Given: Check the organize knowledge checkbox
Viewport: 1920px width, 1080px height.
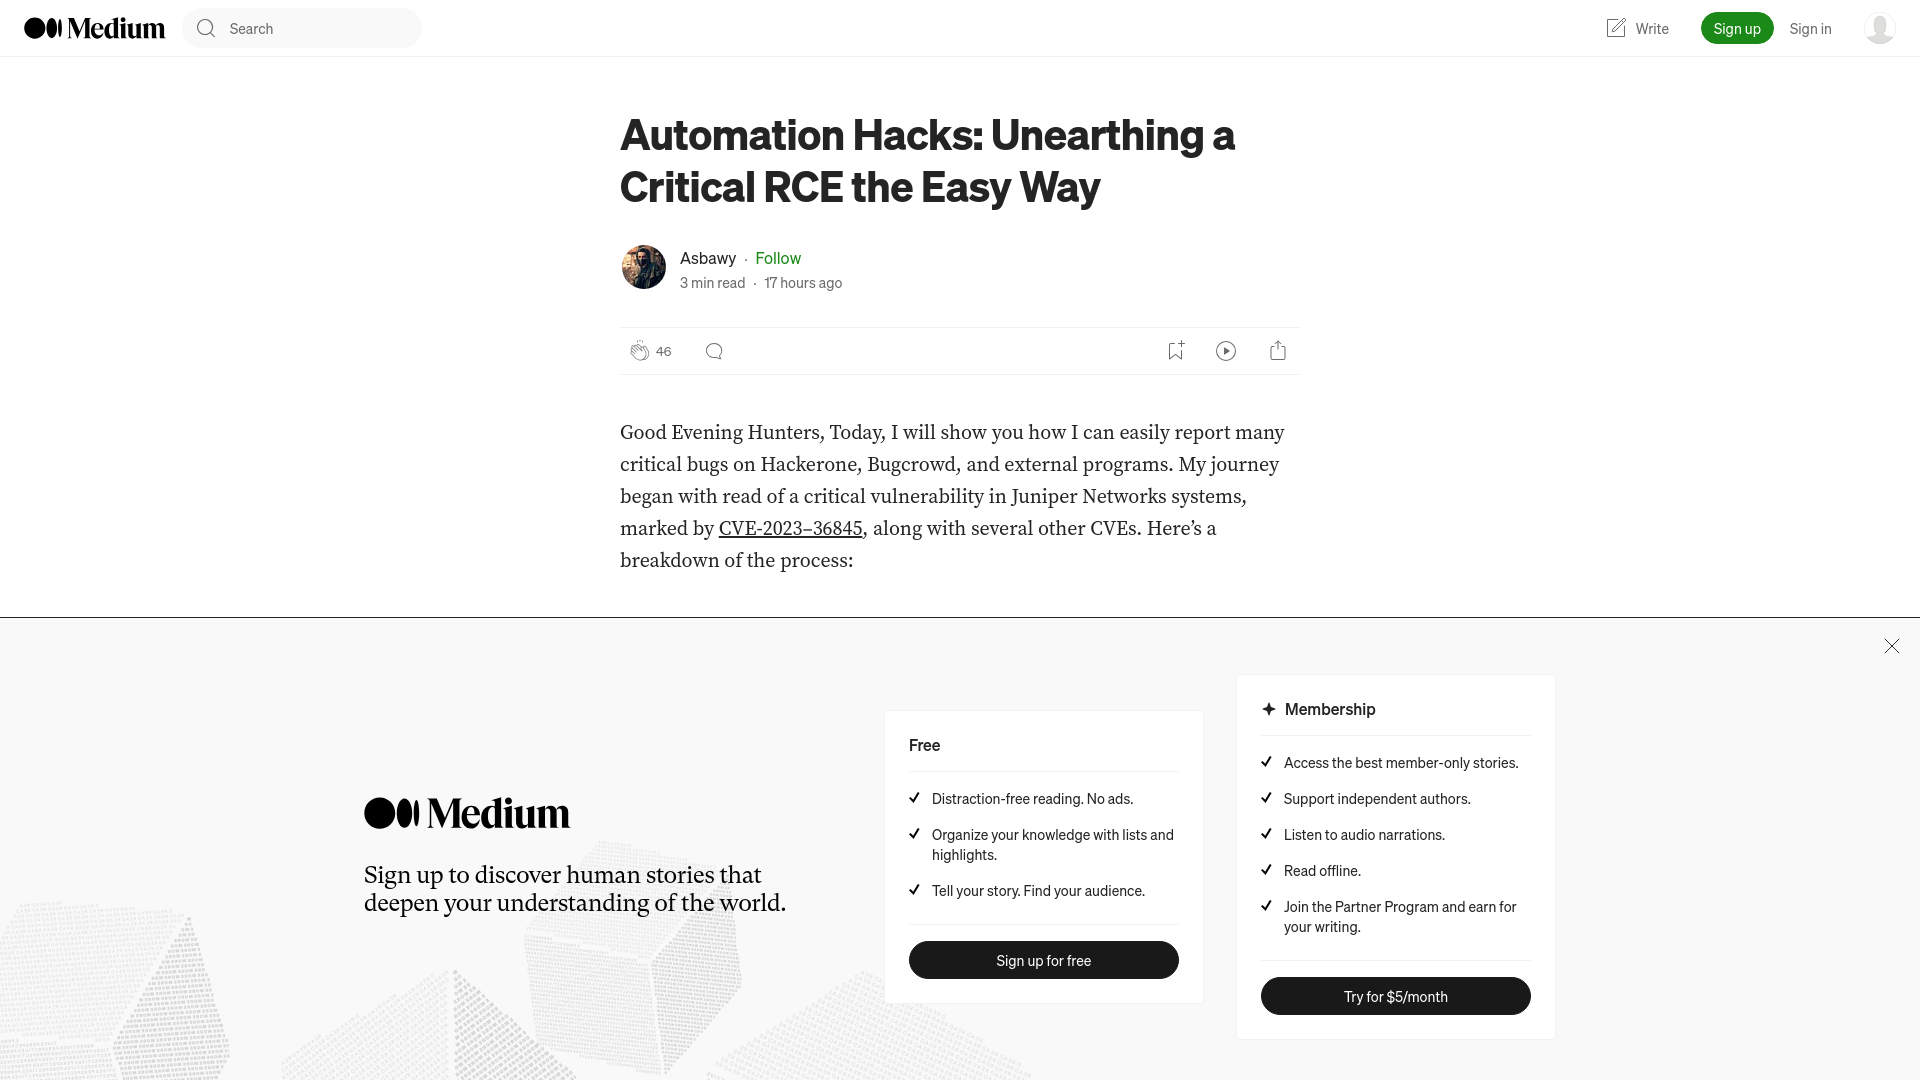Looking at the screenshot, I should tap(915, 833).
